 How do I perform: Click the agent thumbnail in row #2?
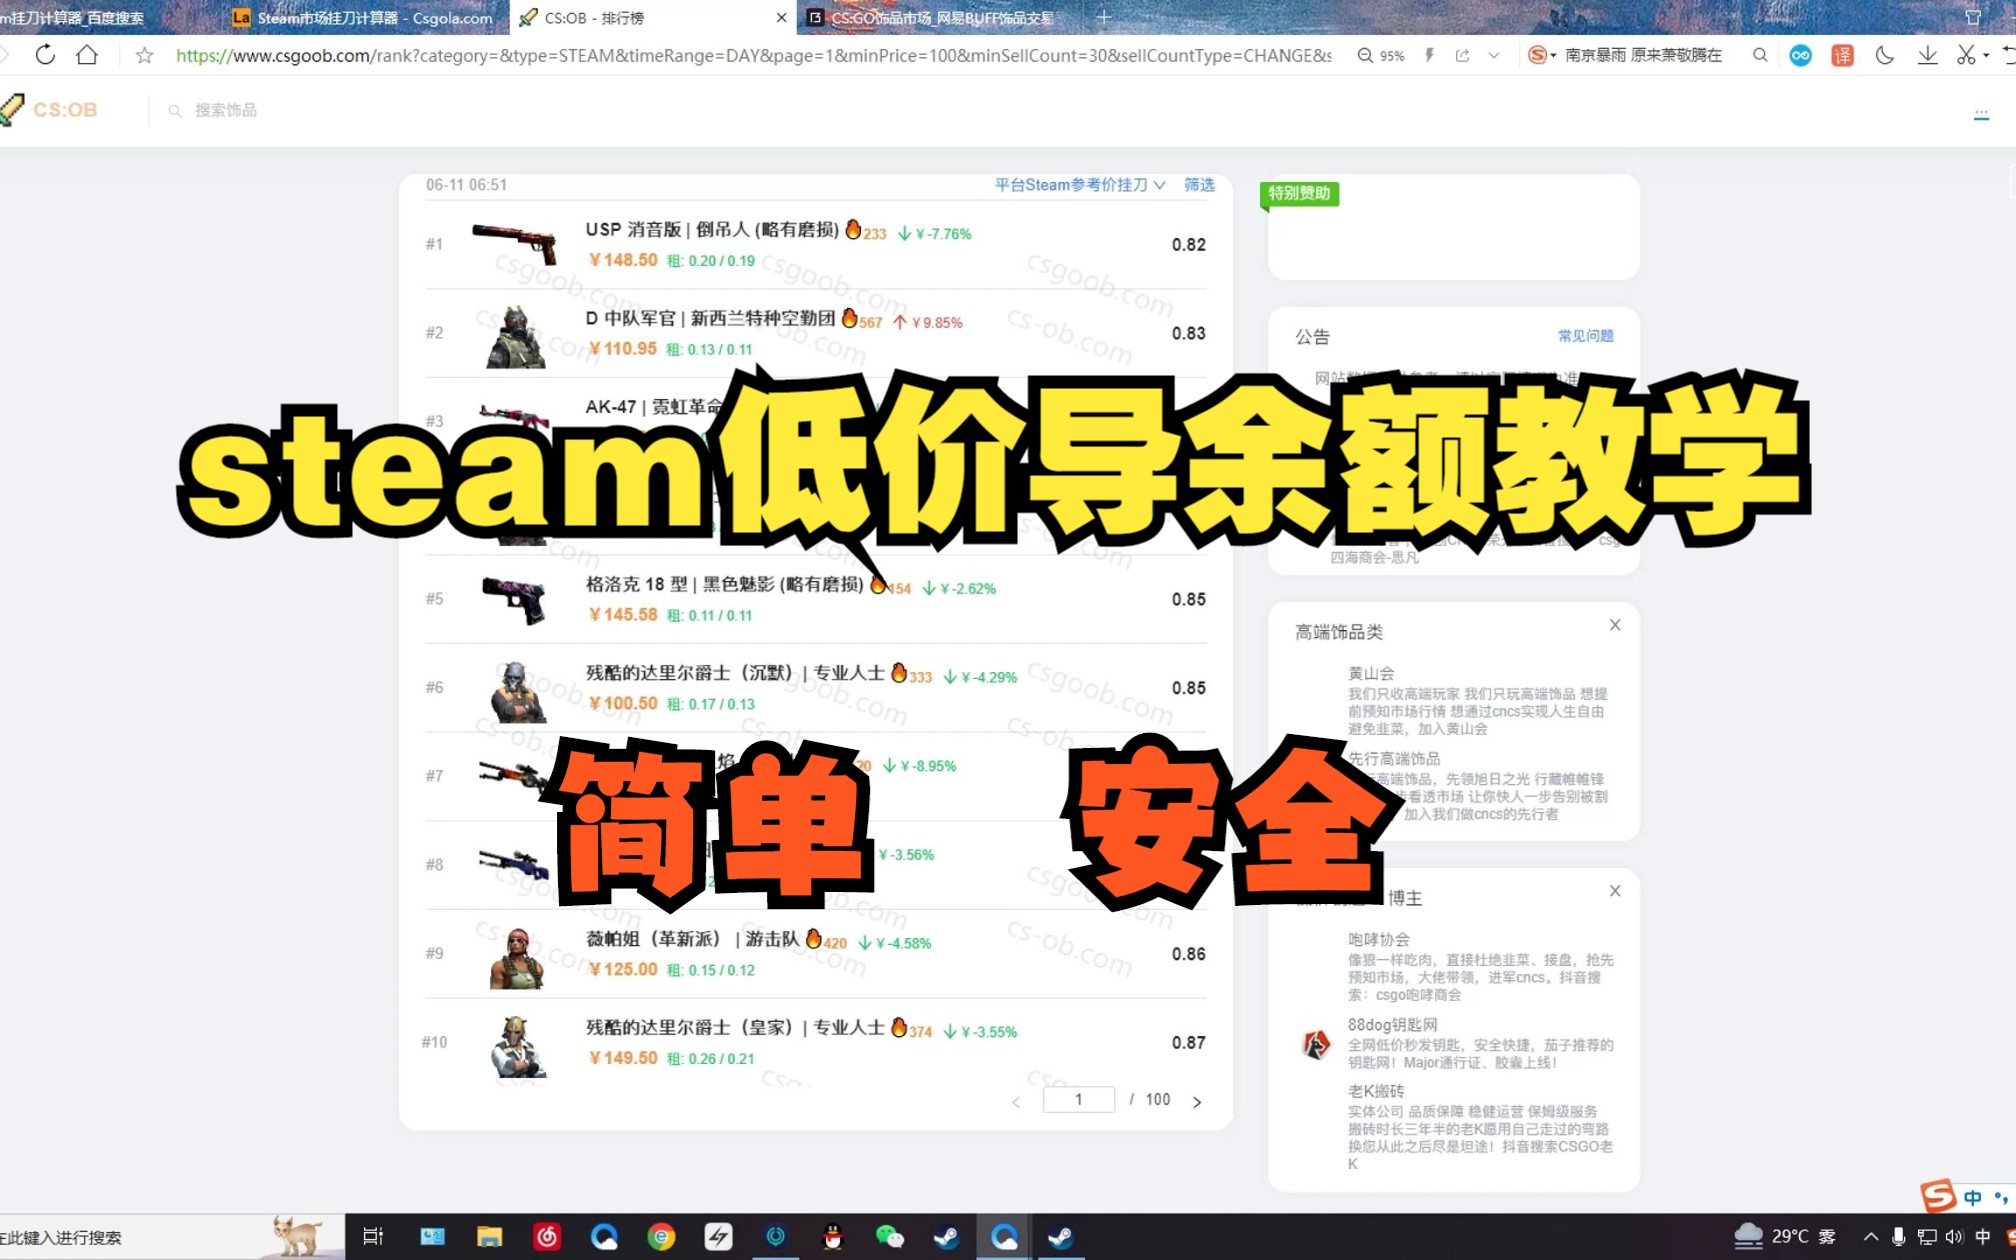(x=515, y=336)
